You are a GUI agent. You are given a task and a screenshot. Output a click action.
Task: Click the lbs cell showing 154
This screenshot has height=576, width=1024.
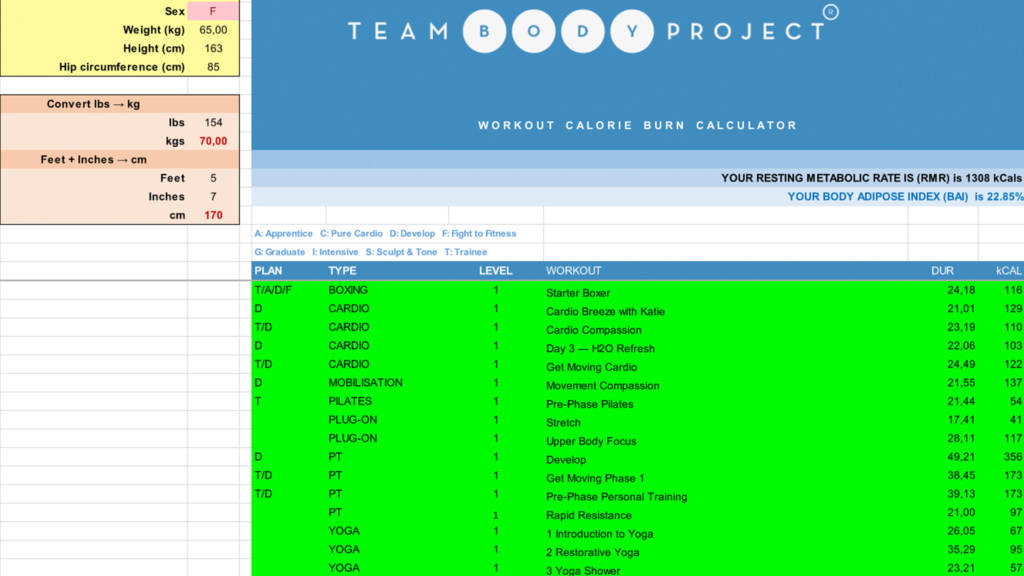pyautogui.click(x=215, y=122)
